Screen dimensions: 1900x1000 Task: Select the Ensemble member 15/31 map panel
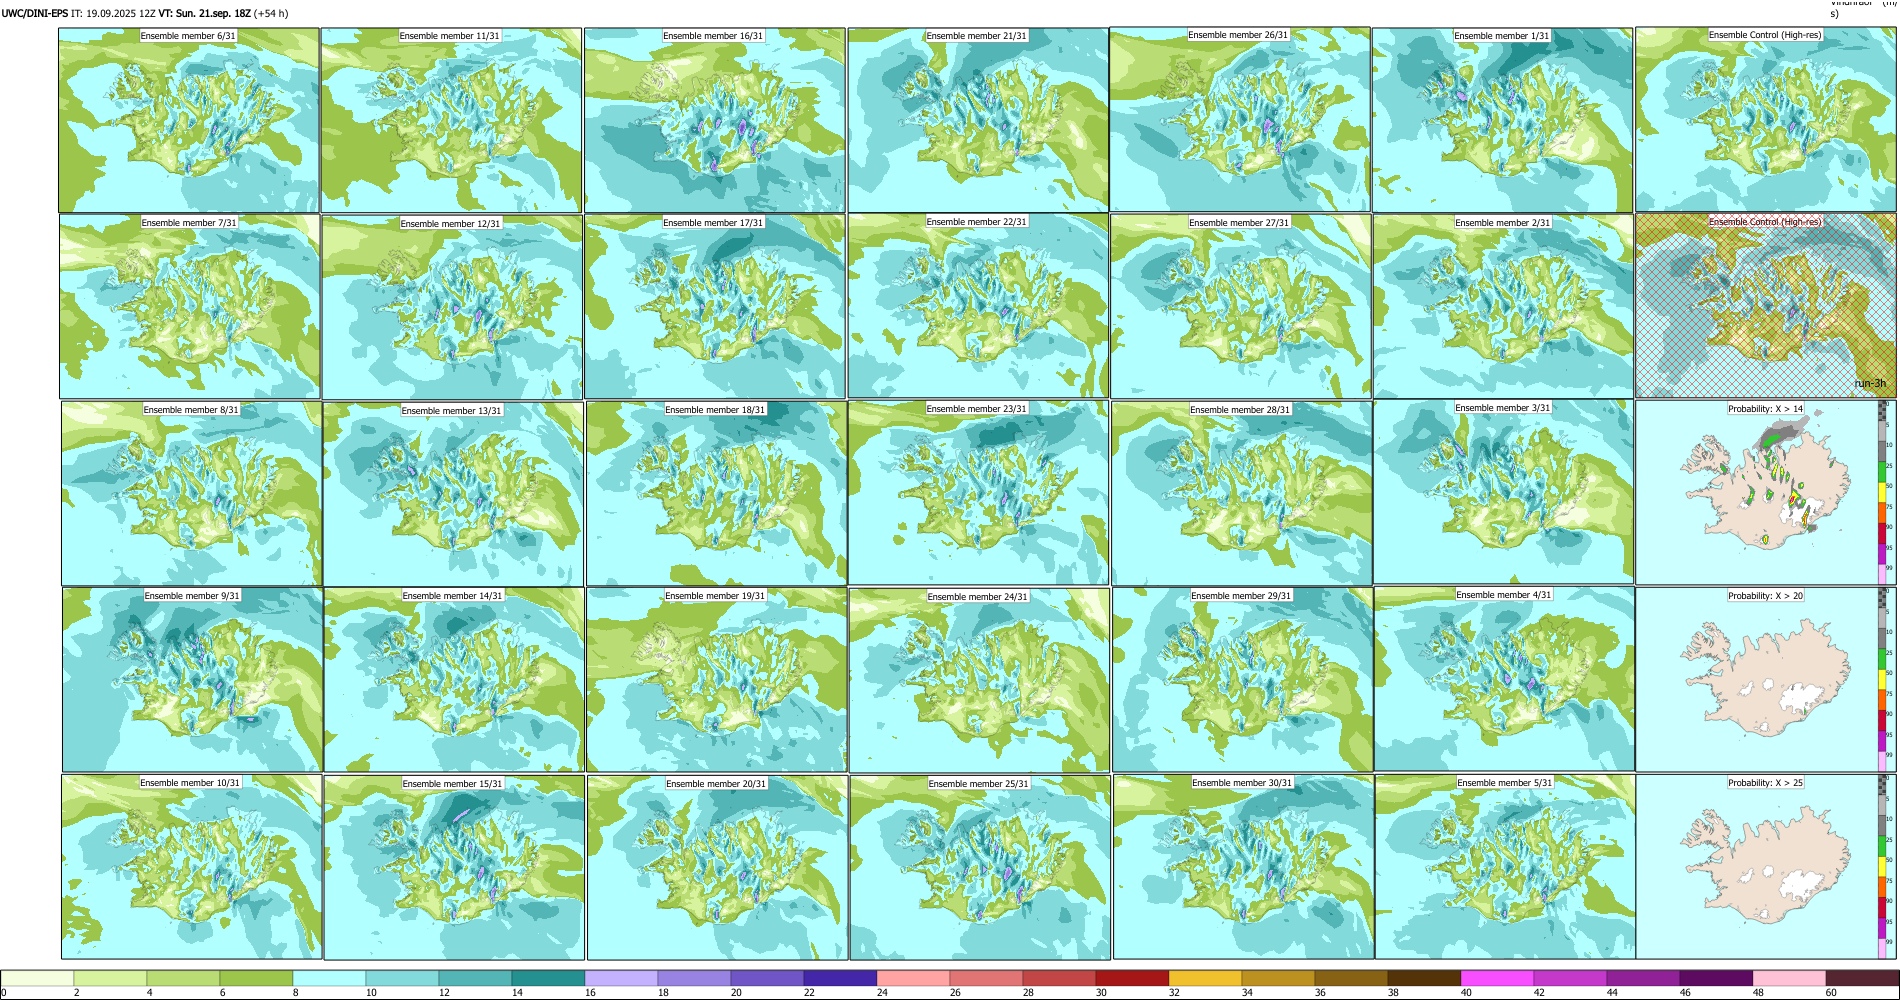click(454, 868)
